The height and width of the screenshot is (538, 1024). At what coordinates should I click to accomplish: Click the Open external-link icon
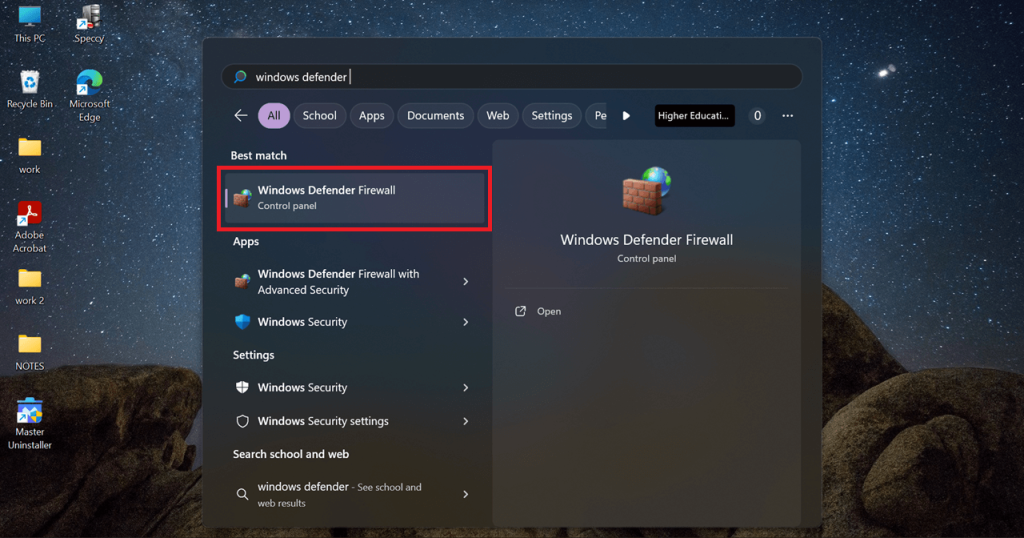[520, 311]
